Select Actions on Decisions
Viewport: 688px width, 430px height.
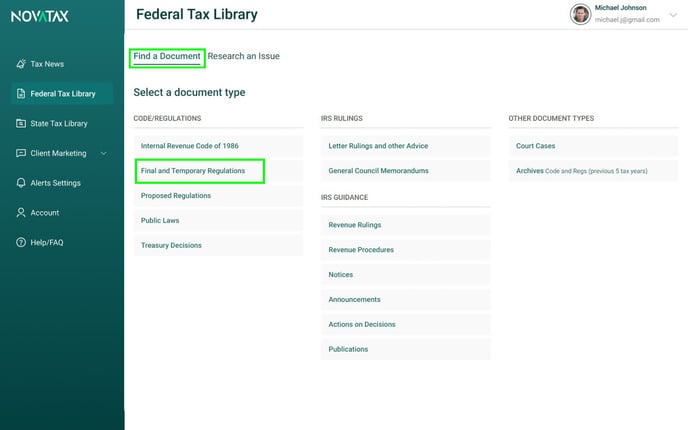coord(406,324)
